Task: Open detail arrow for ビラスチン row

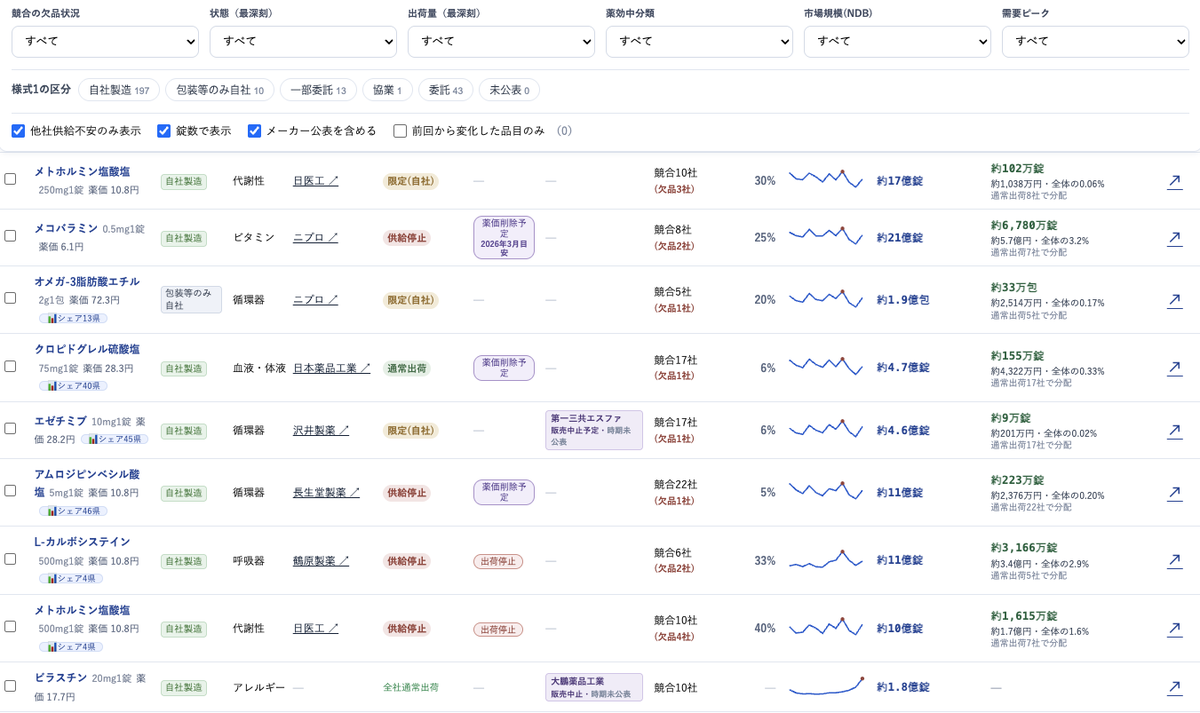Action: [1174, 688]
